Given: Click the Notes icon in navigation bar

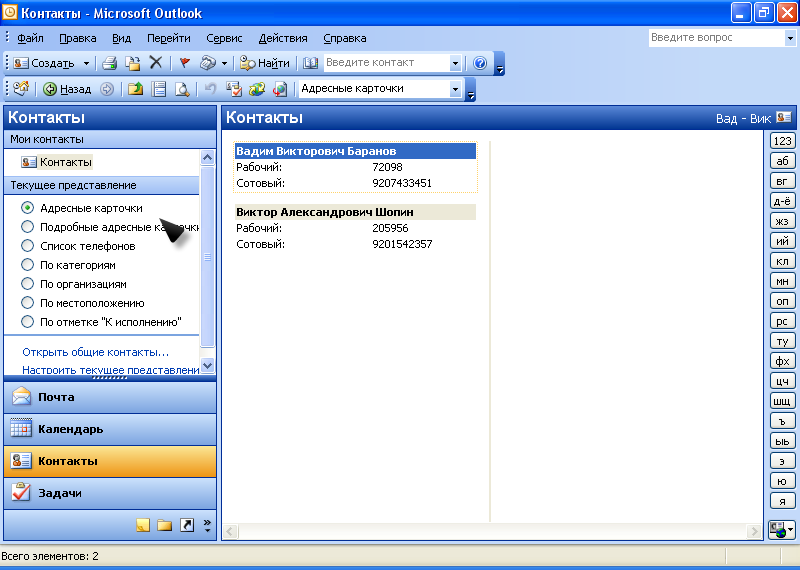Looking at the screenshot, I should [143, 525].
